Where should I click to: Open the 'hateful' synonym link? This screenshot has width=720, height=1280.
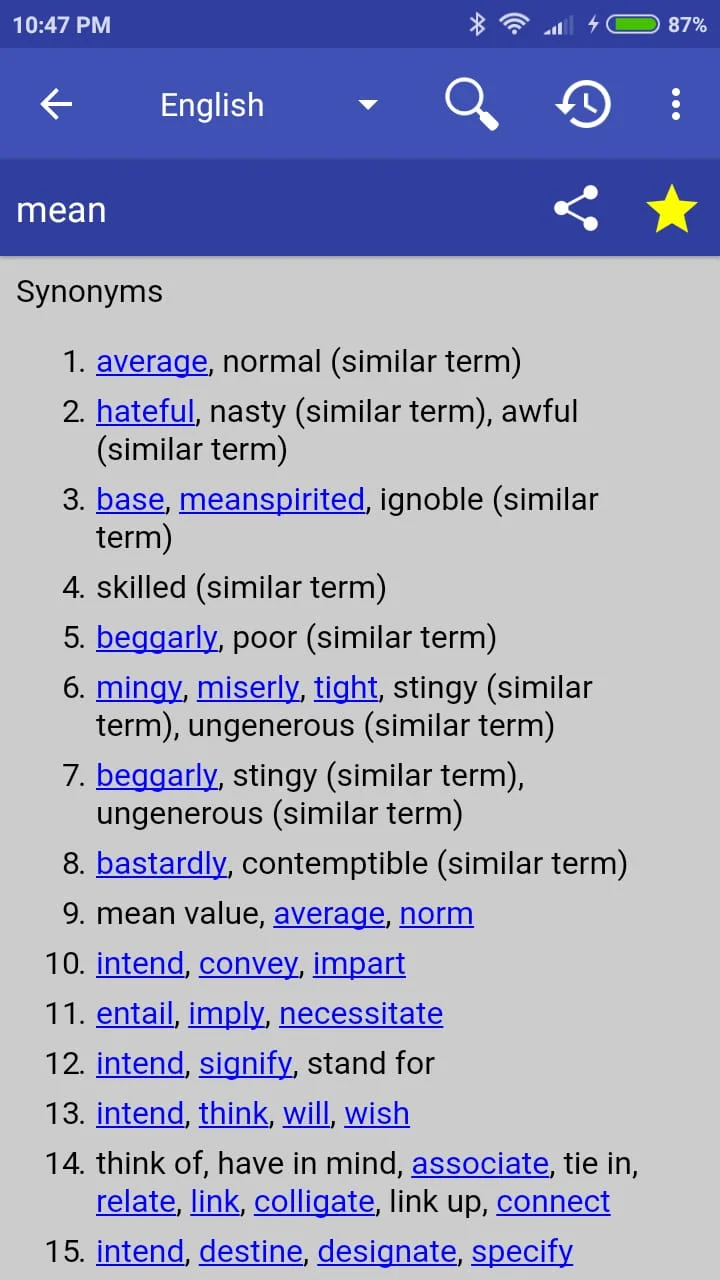coord(145,411)
